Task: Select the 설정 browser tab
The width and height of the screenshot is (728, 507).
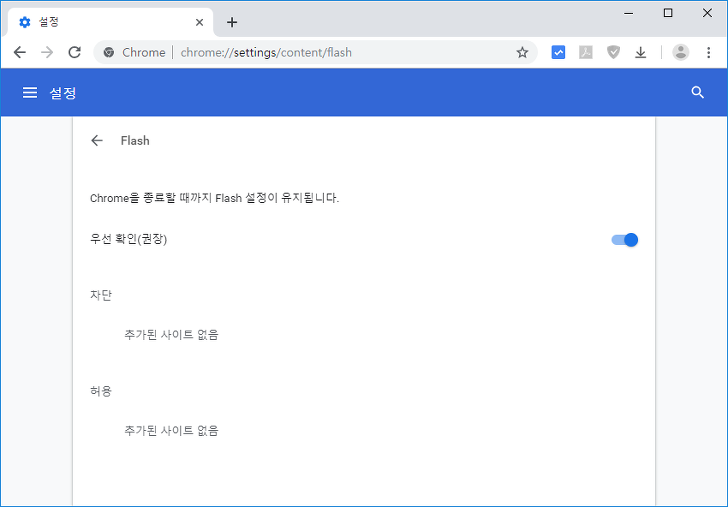Action: (110, 22)
